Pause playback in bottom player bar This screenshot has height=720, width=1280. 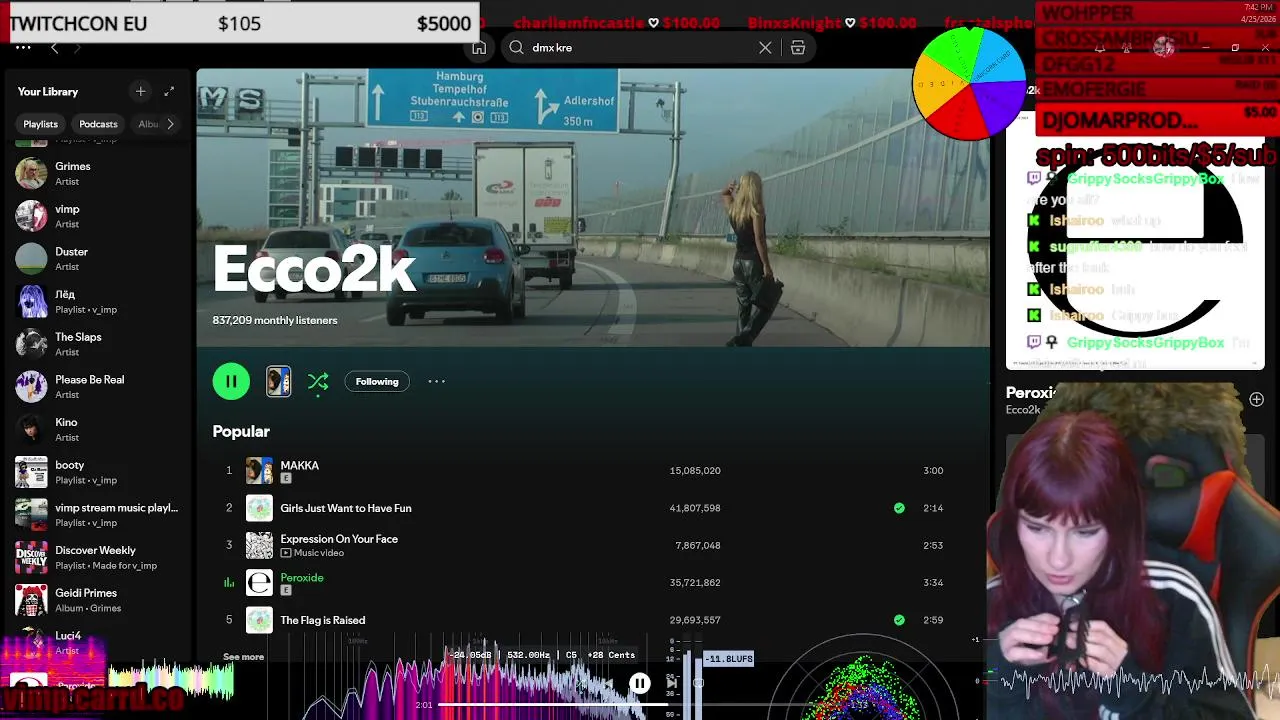click(639, 684)
